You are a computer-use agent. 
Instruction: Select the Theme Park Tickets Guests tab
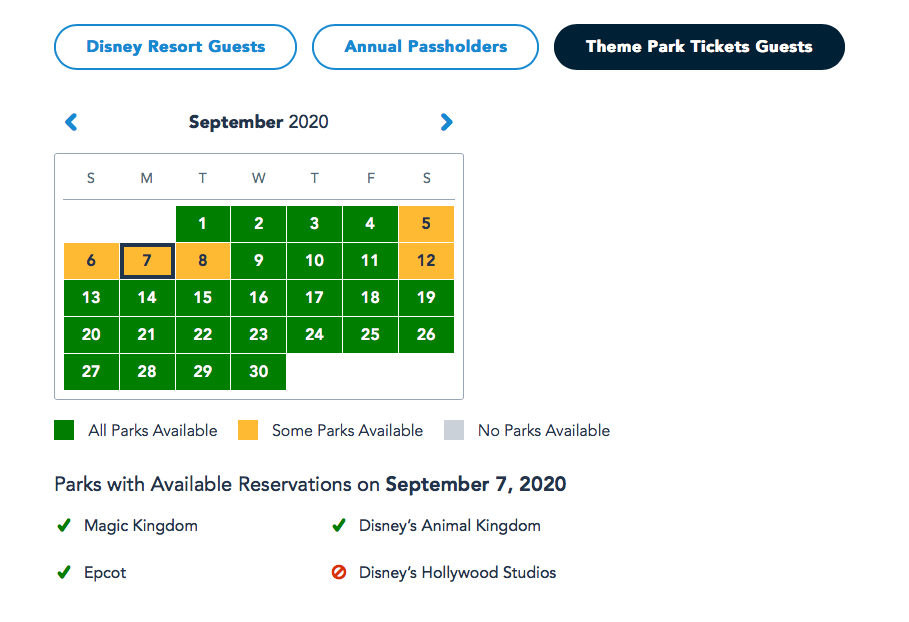pos(698,47)
